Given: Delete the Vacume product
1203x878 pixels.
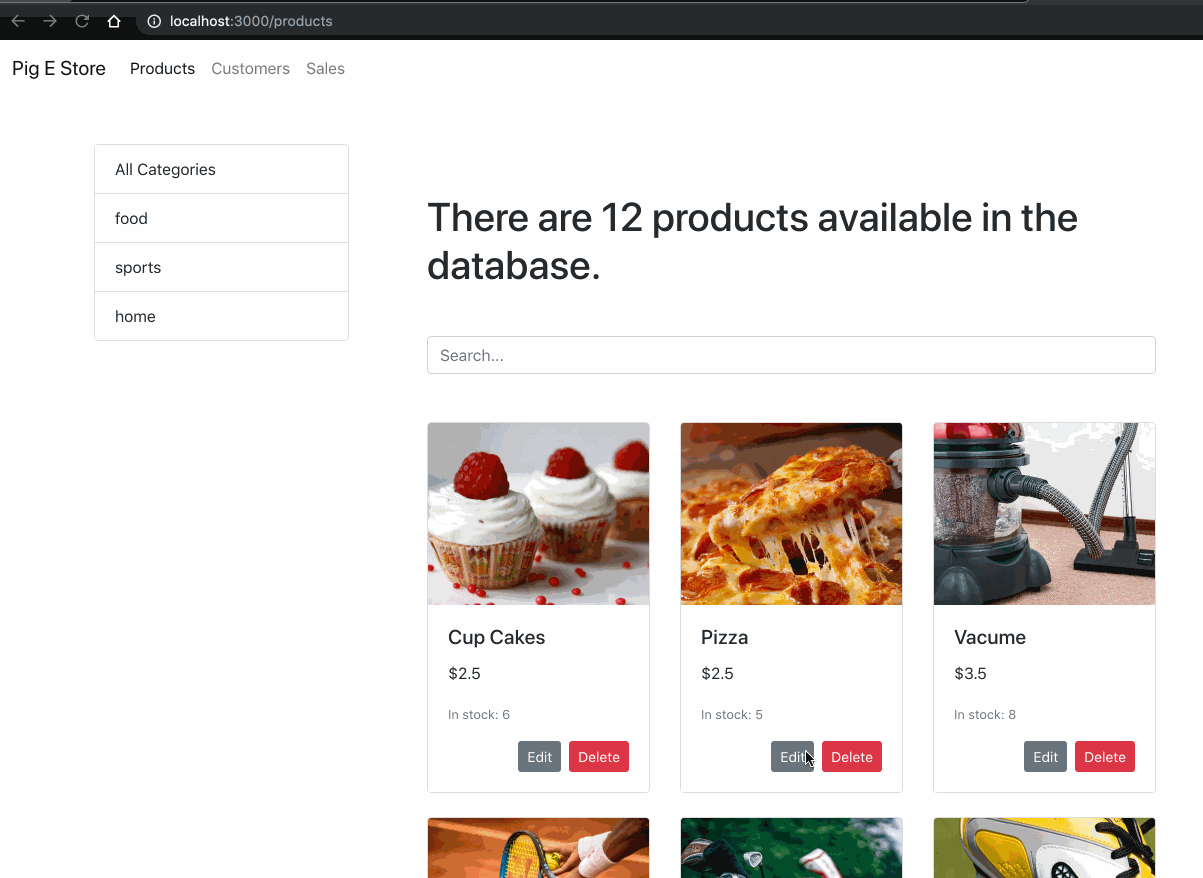Looking at the screenshot, I should click(1105, 757).
